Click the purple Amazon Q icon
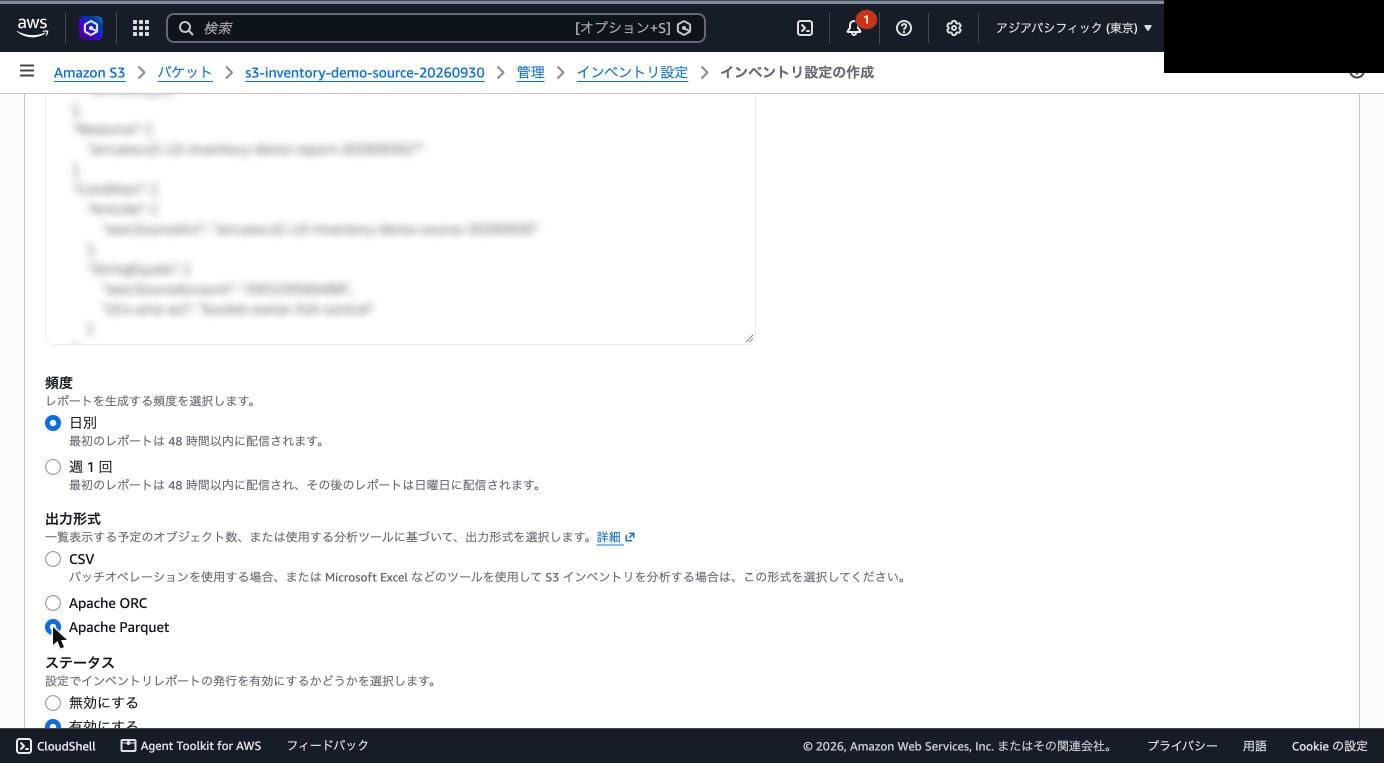The width and height of the screenshot is (1384, 763). [x=91, y=28]
